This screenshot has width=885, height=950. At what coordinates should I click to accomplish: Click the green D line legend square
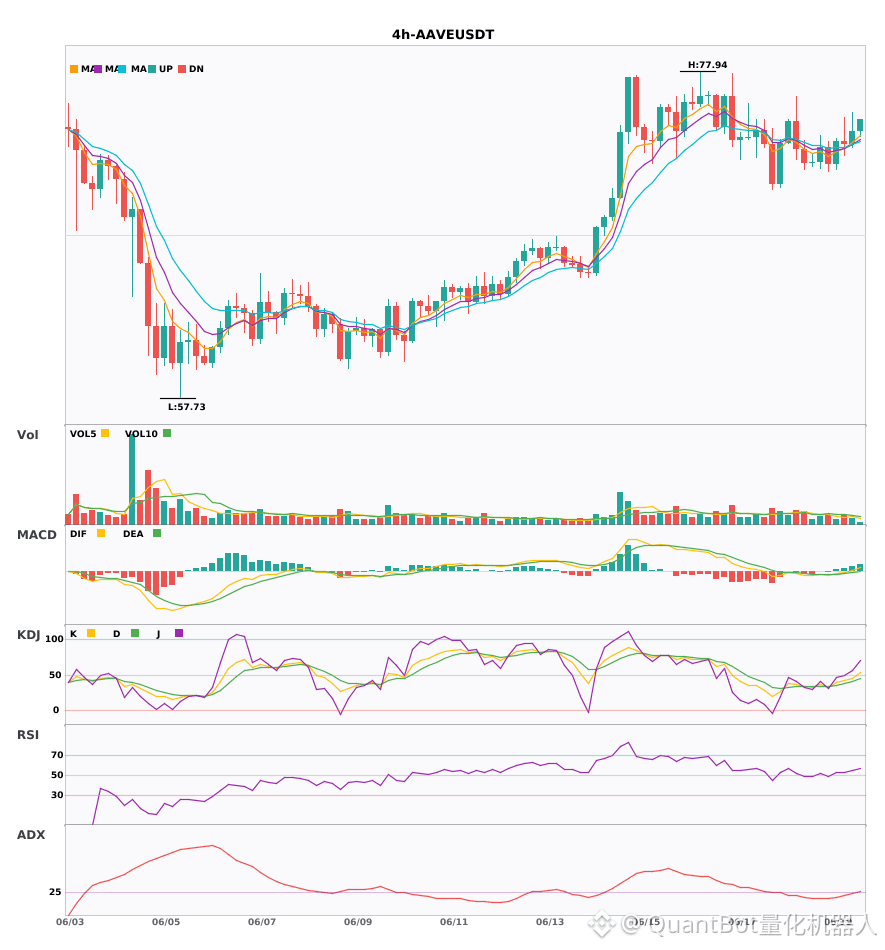pyautogui.click(x=135, y=633)
